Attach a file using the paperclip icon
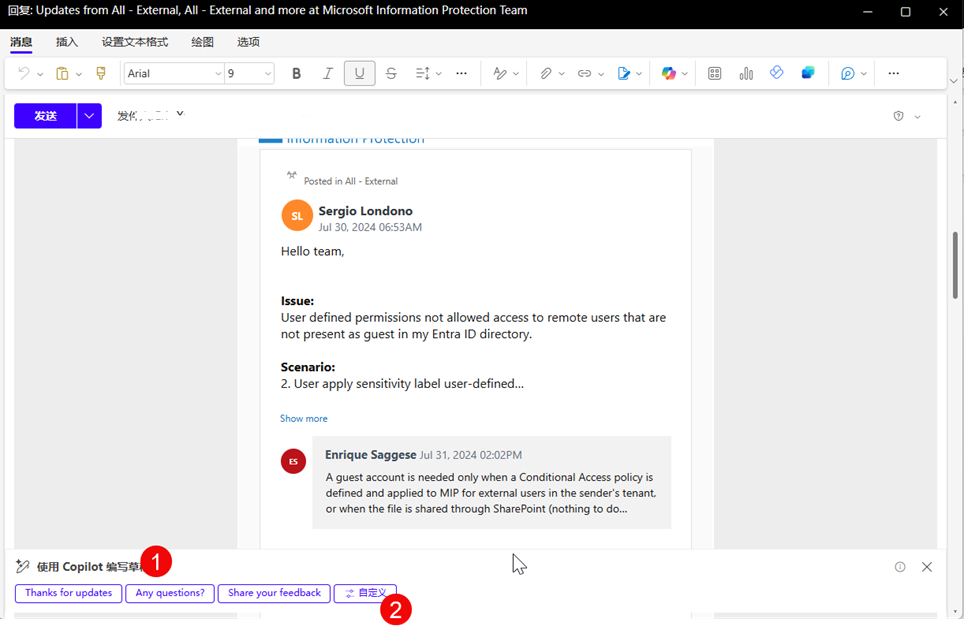 point(545,74)
